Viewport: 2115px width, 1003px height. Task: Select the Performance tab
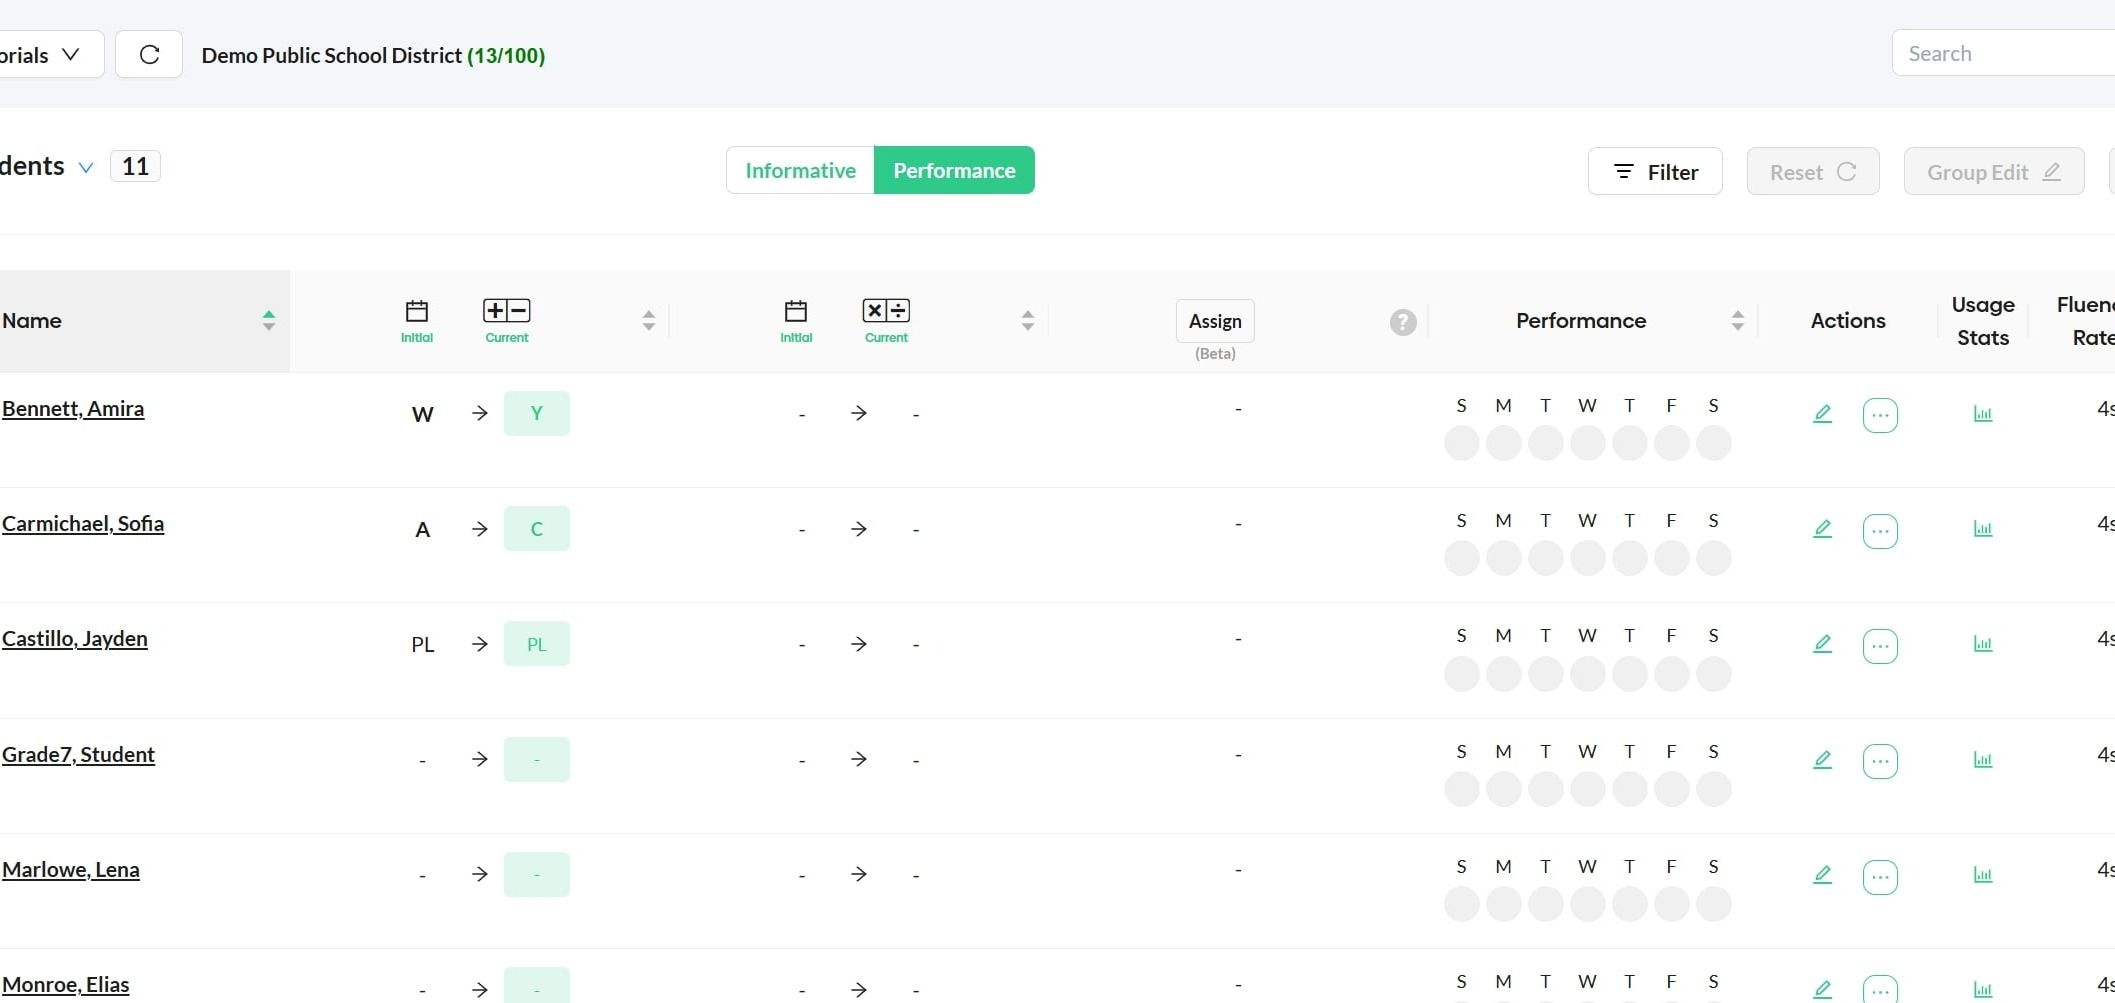pyautogui.click(x=954, y=170)
